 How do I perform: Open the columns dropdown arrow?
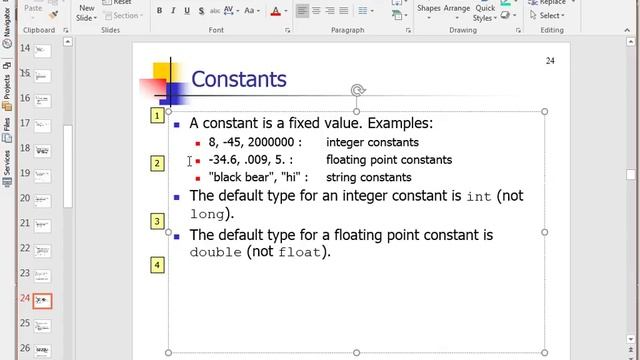point(372,11)
